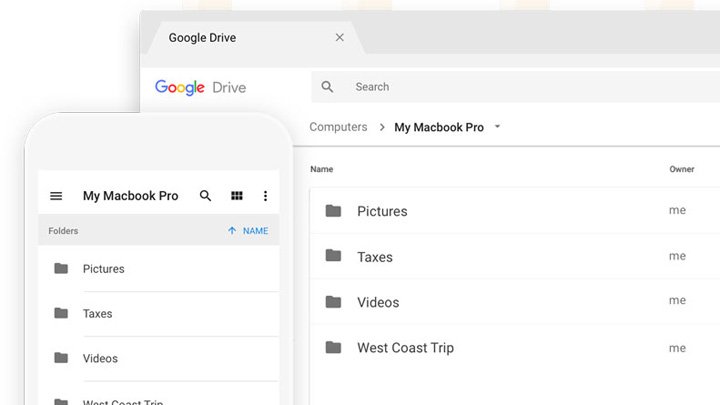The image size is (720, 405).
Task: Go to the Computers breadcrumb
Action: pos(338,127)
